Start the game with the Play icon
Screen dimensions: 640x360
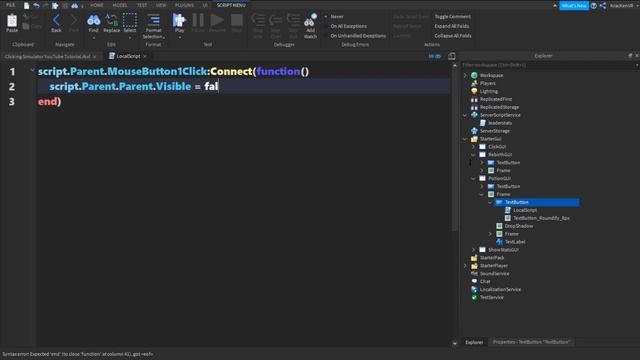pyautogui.click(x=179, y=20)
